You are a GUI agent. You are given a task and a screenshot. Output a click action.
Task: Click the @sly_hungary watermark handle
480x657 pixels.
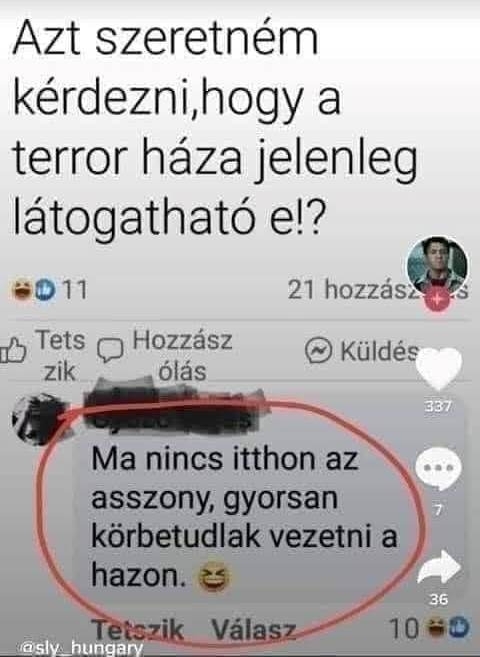81,648
